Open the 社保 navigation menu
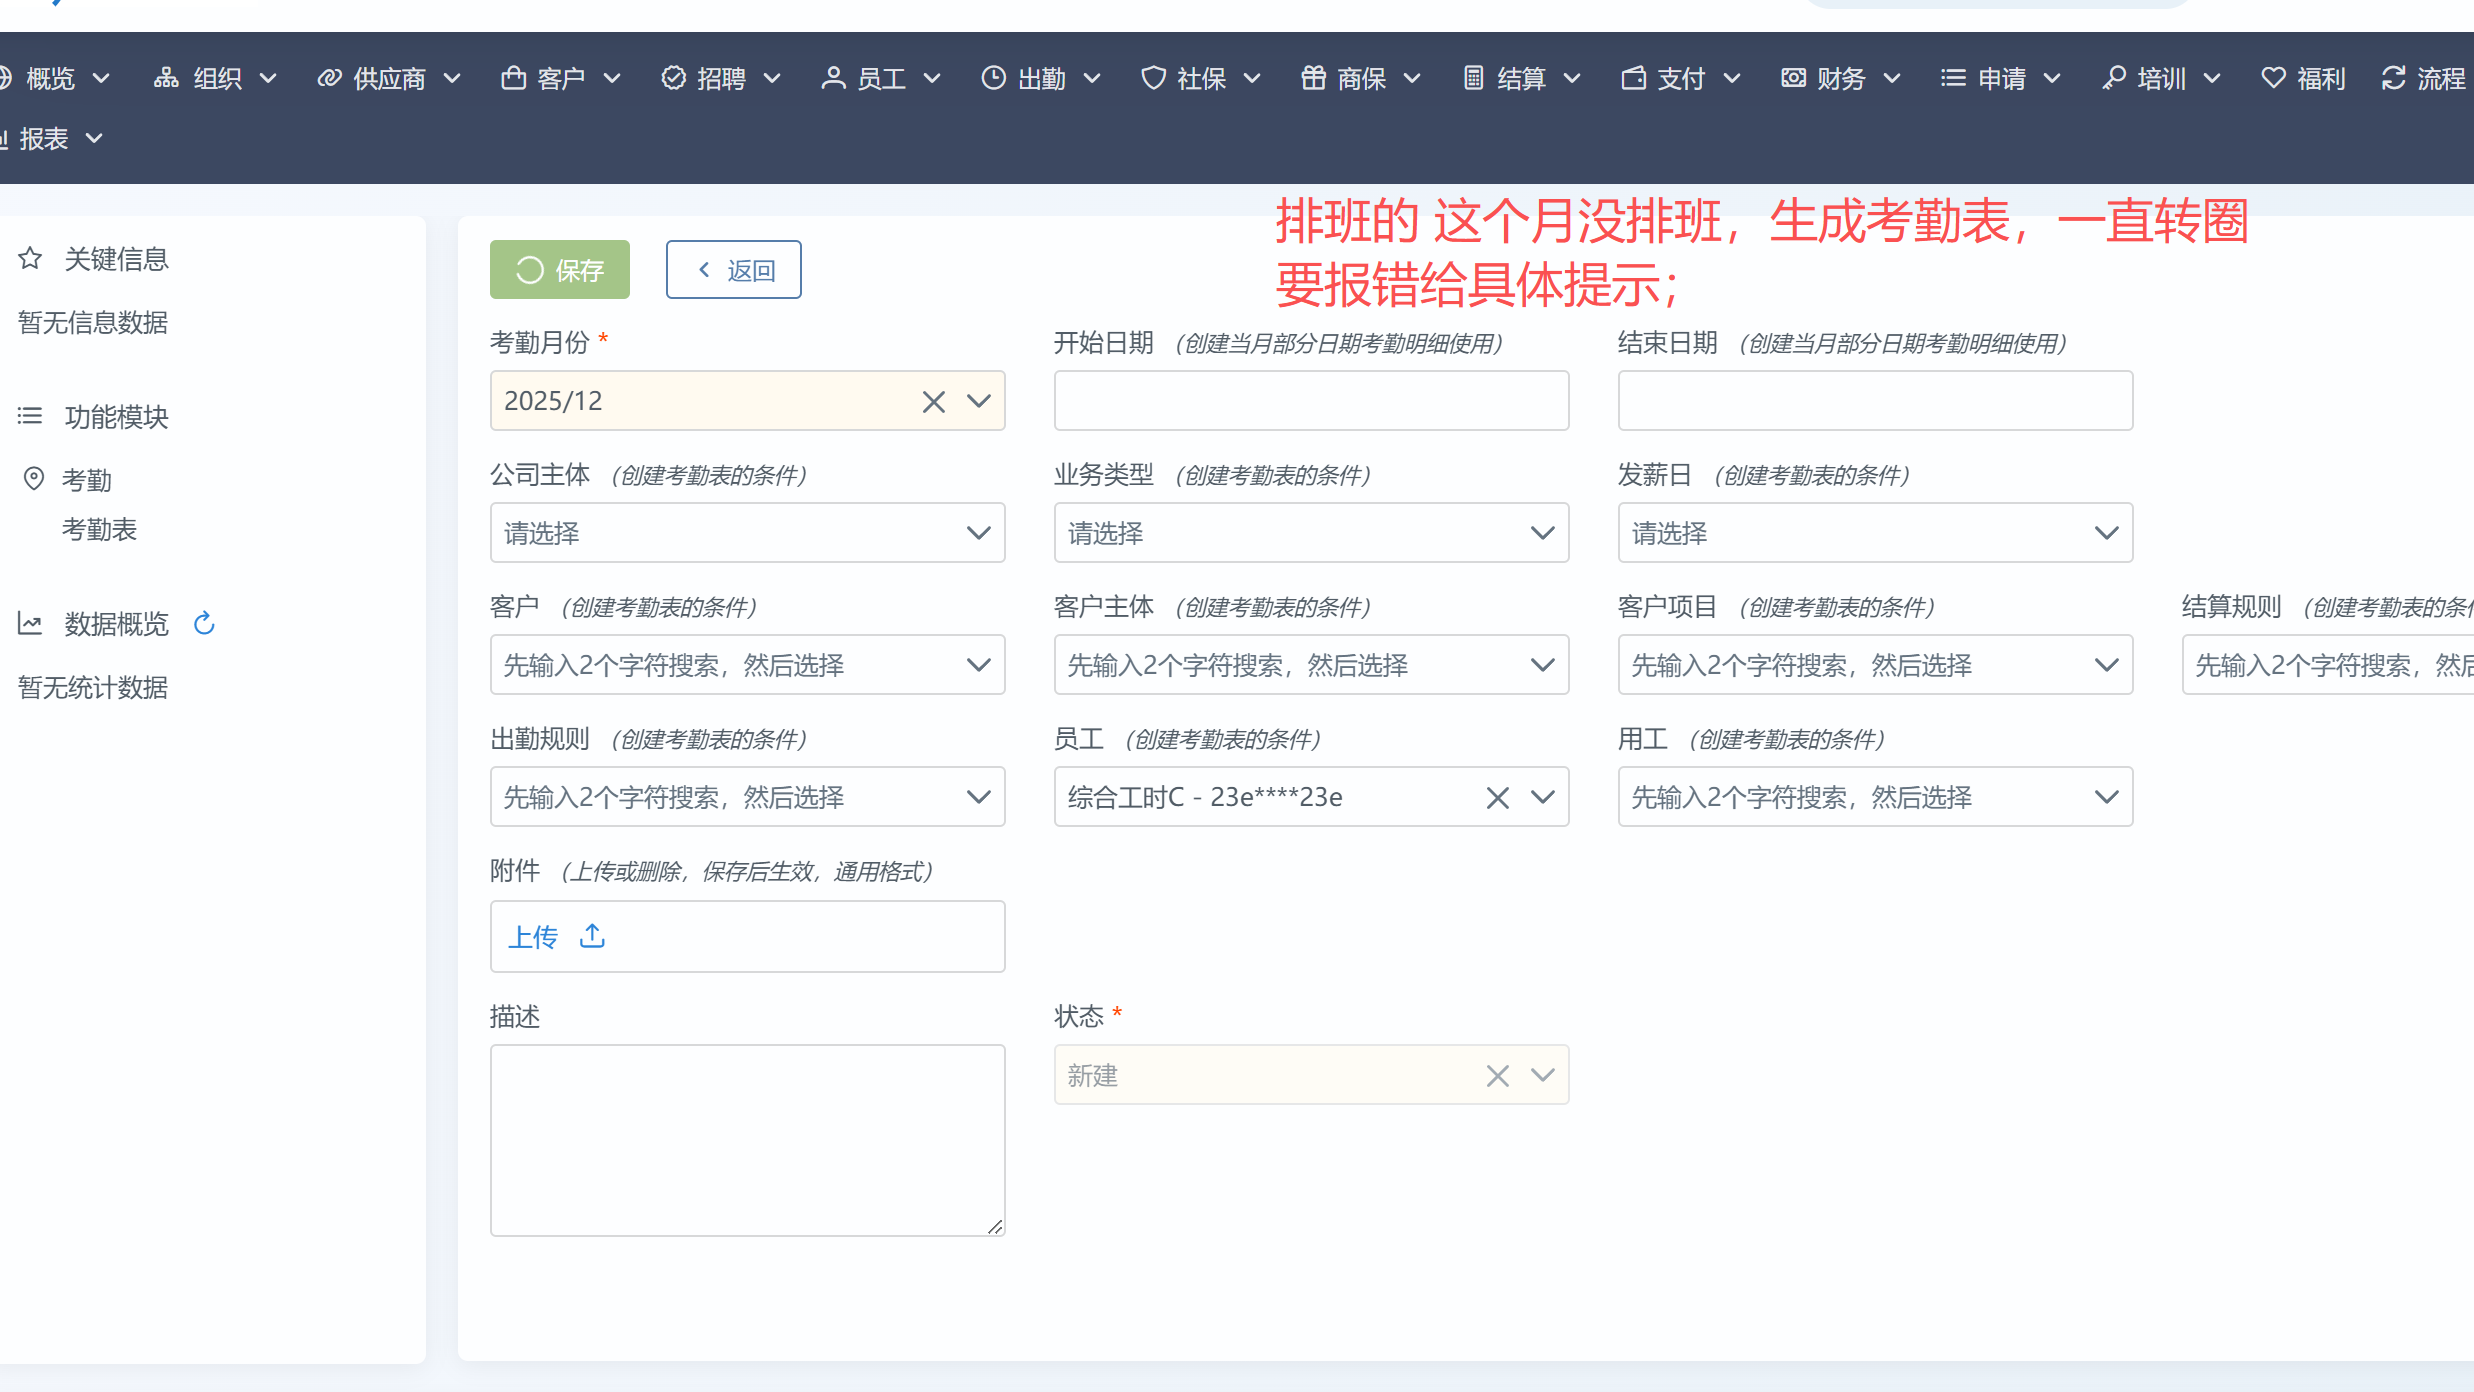Image resolution: width=2474 pixels, height=1392 pixels. 1201,78
